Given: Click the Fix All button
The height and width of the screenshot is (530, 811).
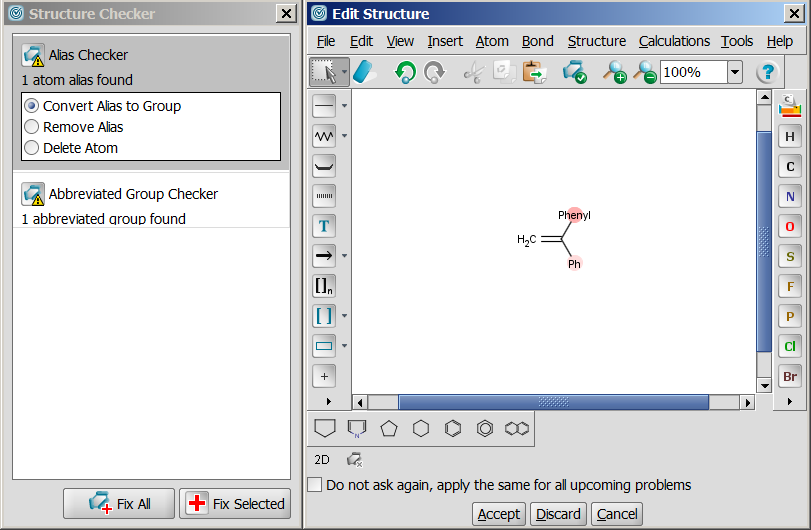Looking at the screenshot, I should pyautogui.click(x=119, y=504).
